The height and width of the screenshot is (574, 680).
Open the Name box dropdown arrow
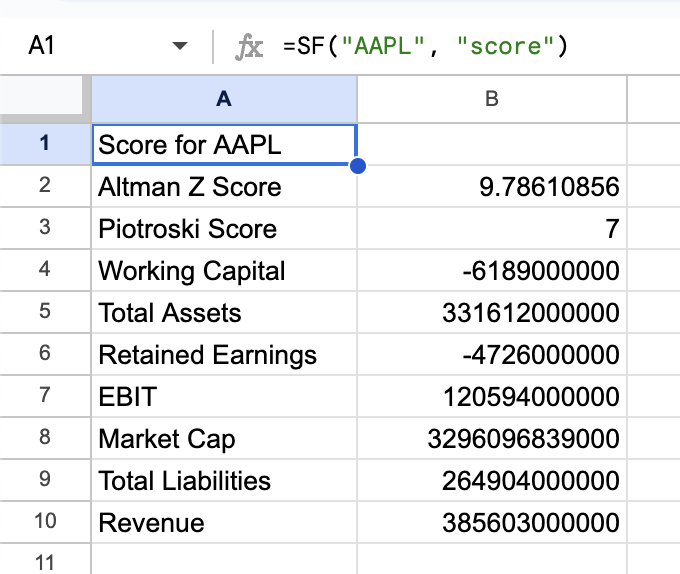point(180,46)
